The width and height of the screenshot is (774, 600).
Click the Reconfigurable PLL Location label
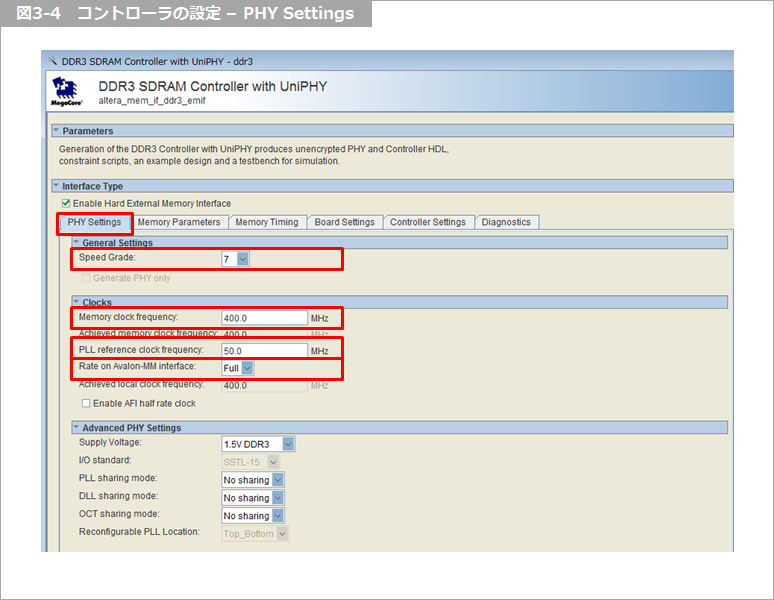pyautogui.click(x=139, y=531)
